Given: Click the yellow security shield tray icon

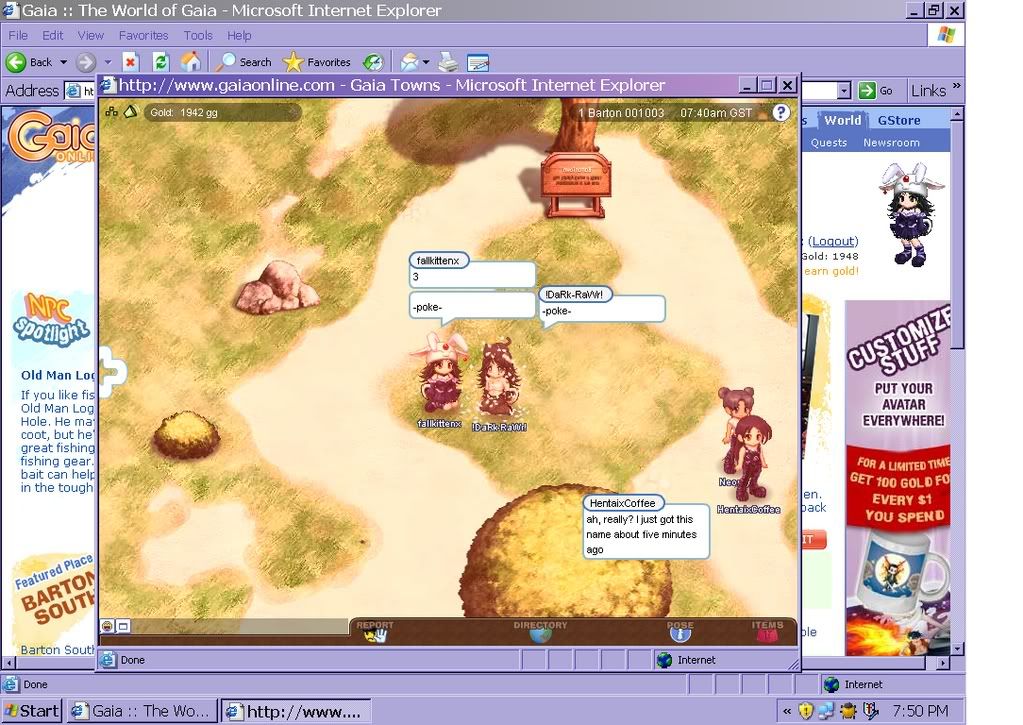Looking at the screenshot, I should pos(806,711).
